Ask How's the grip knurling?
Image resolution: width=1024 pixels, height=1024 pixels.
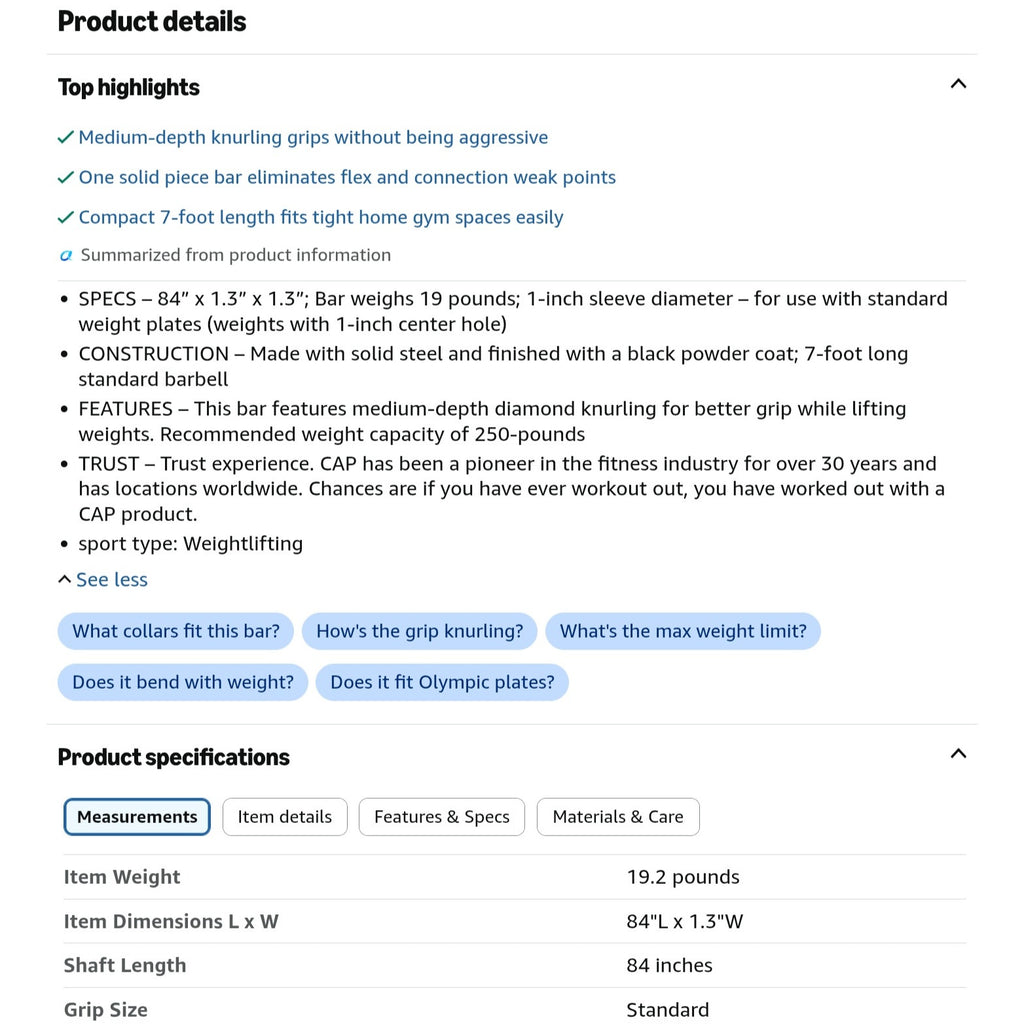420,632
